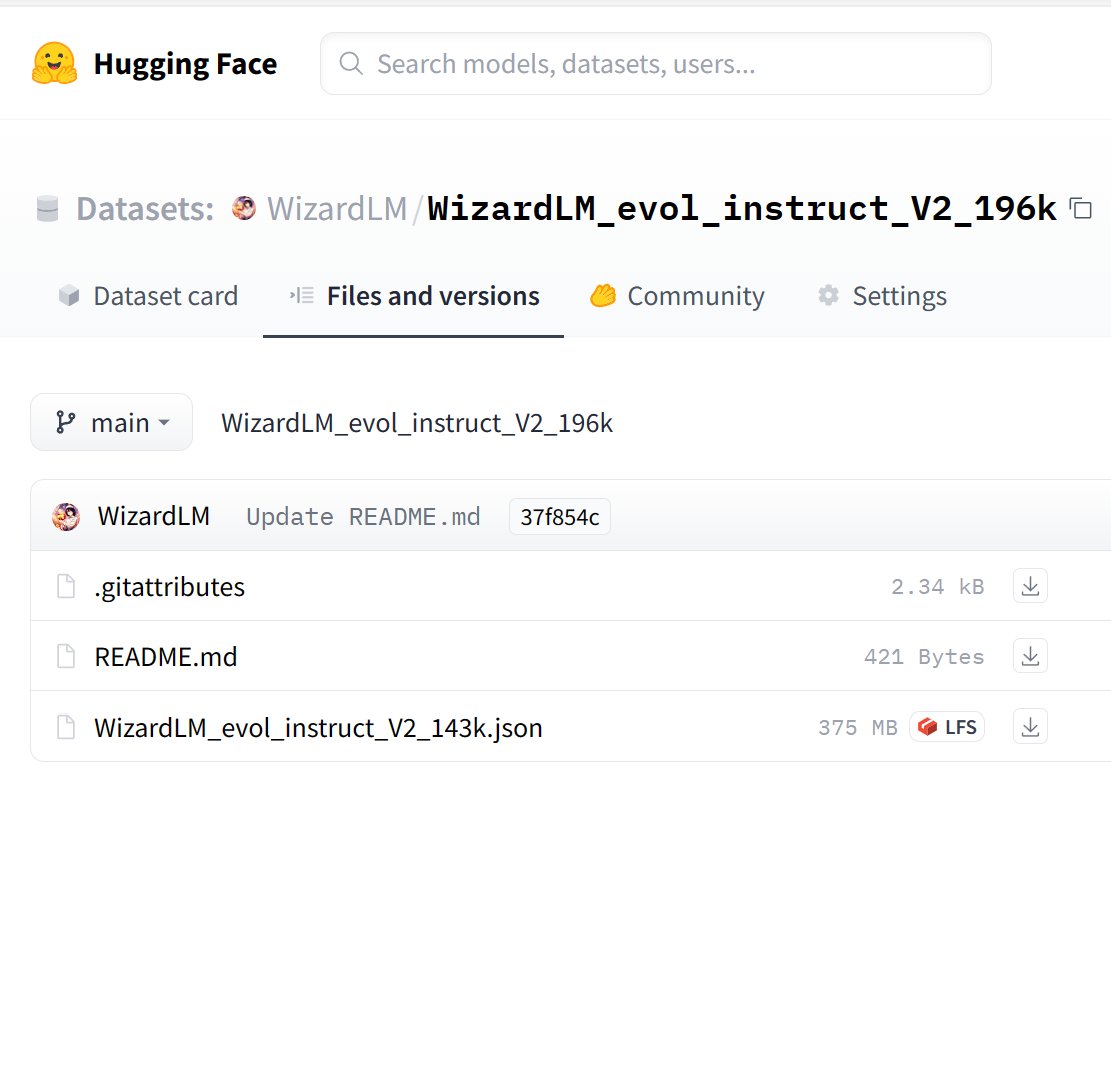
Task: Click the Settings gear icon
Action: (828, 295)
